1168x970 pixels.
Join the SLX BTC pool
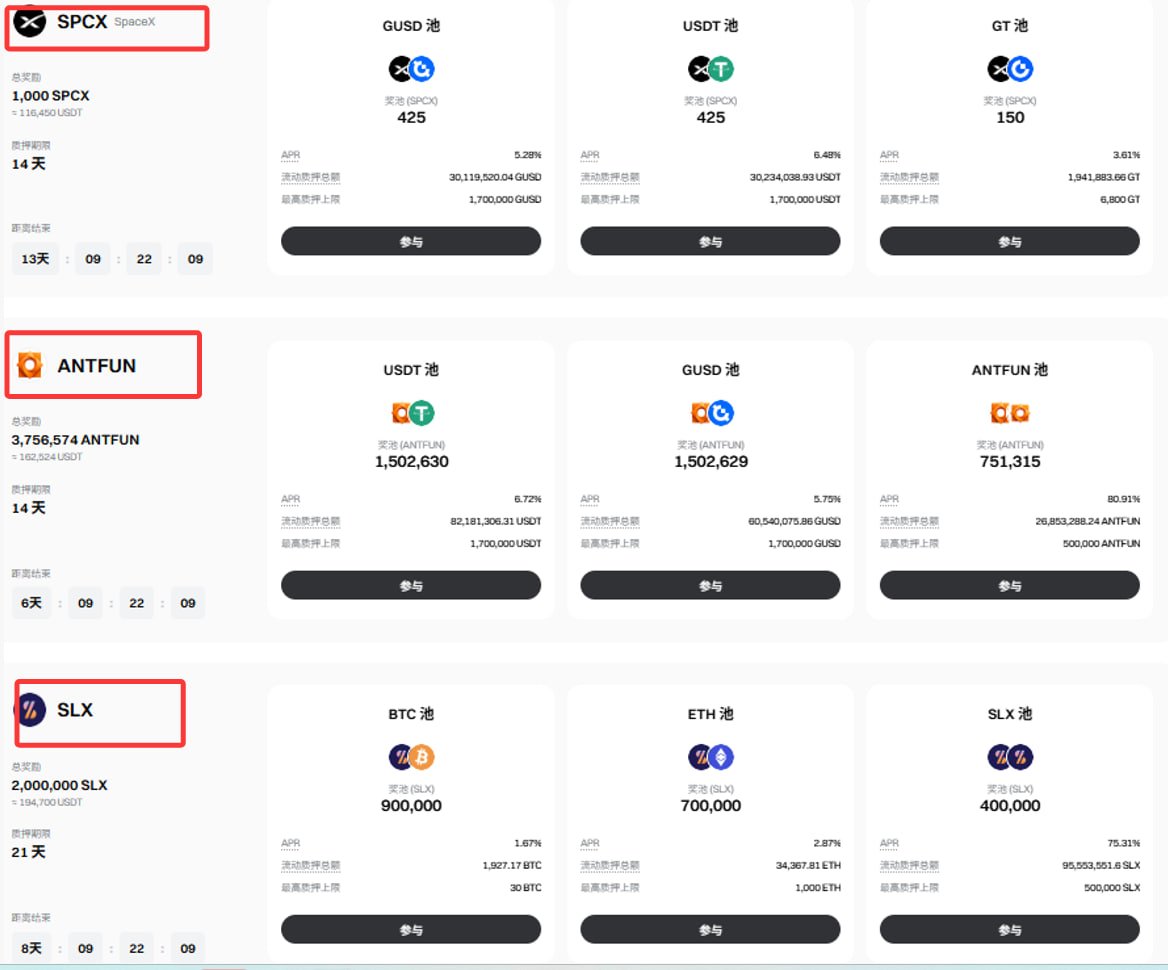[411, 930]
